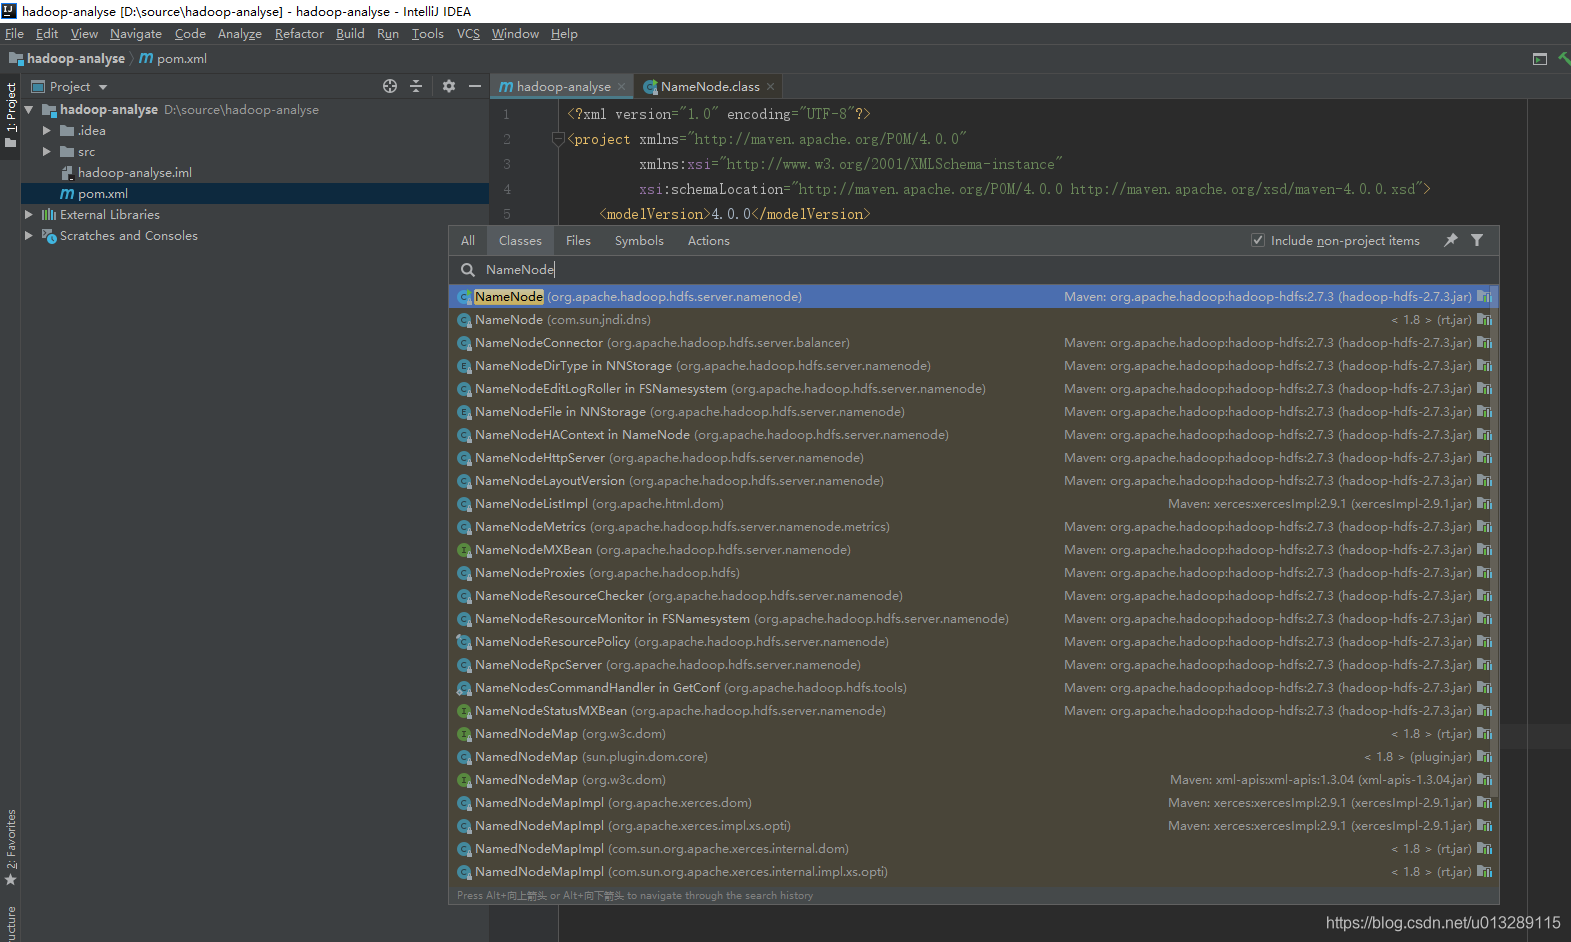This screenshot has width=1571, height=942.
Task: Switch to the Symbols search tab
Action: click(639, 241)
